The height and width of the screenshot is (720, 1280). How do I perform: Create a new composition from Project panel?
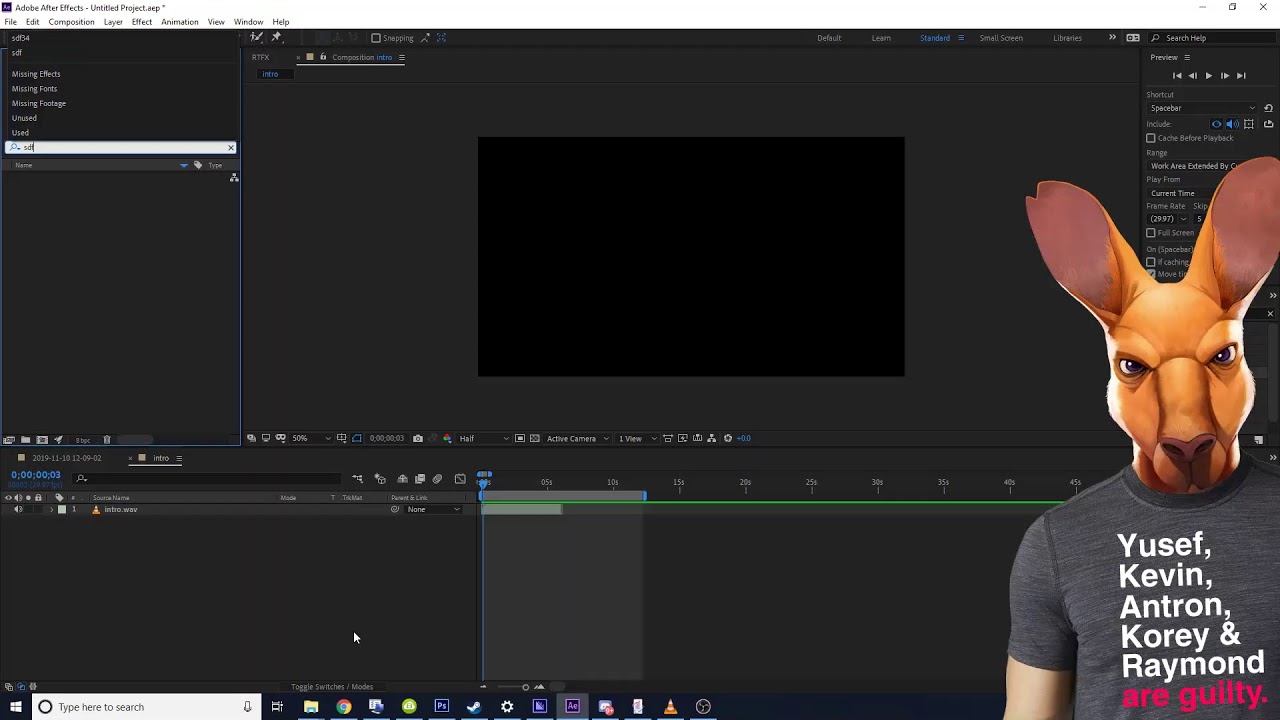pos(42,440)
